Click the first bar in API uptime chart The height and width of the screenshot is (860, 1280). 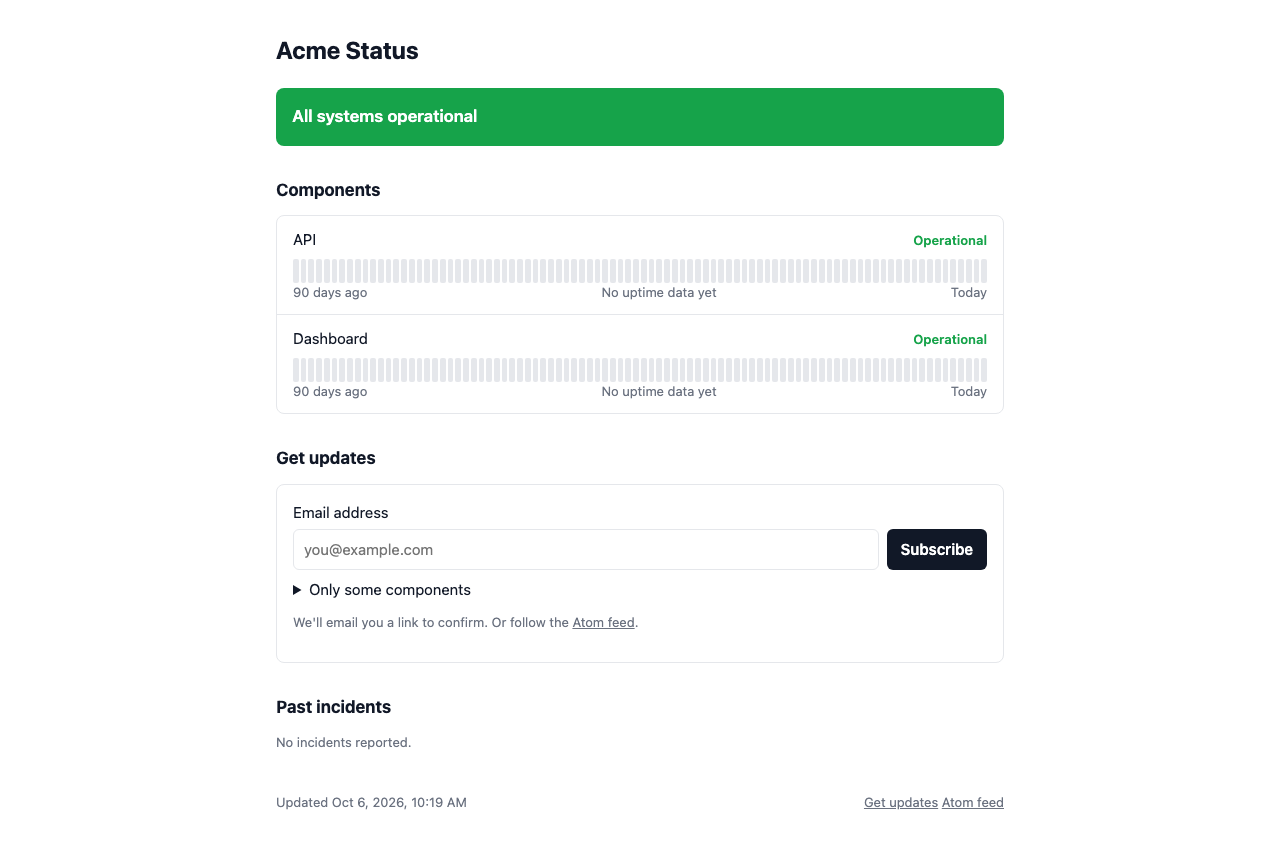(x=296, y=271)
